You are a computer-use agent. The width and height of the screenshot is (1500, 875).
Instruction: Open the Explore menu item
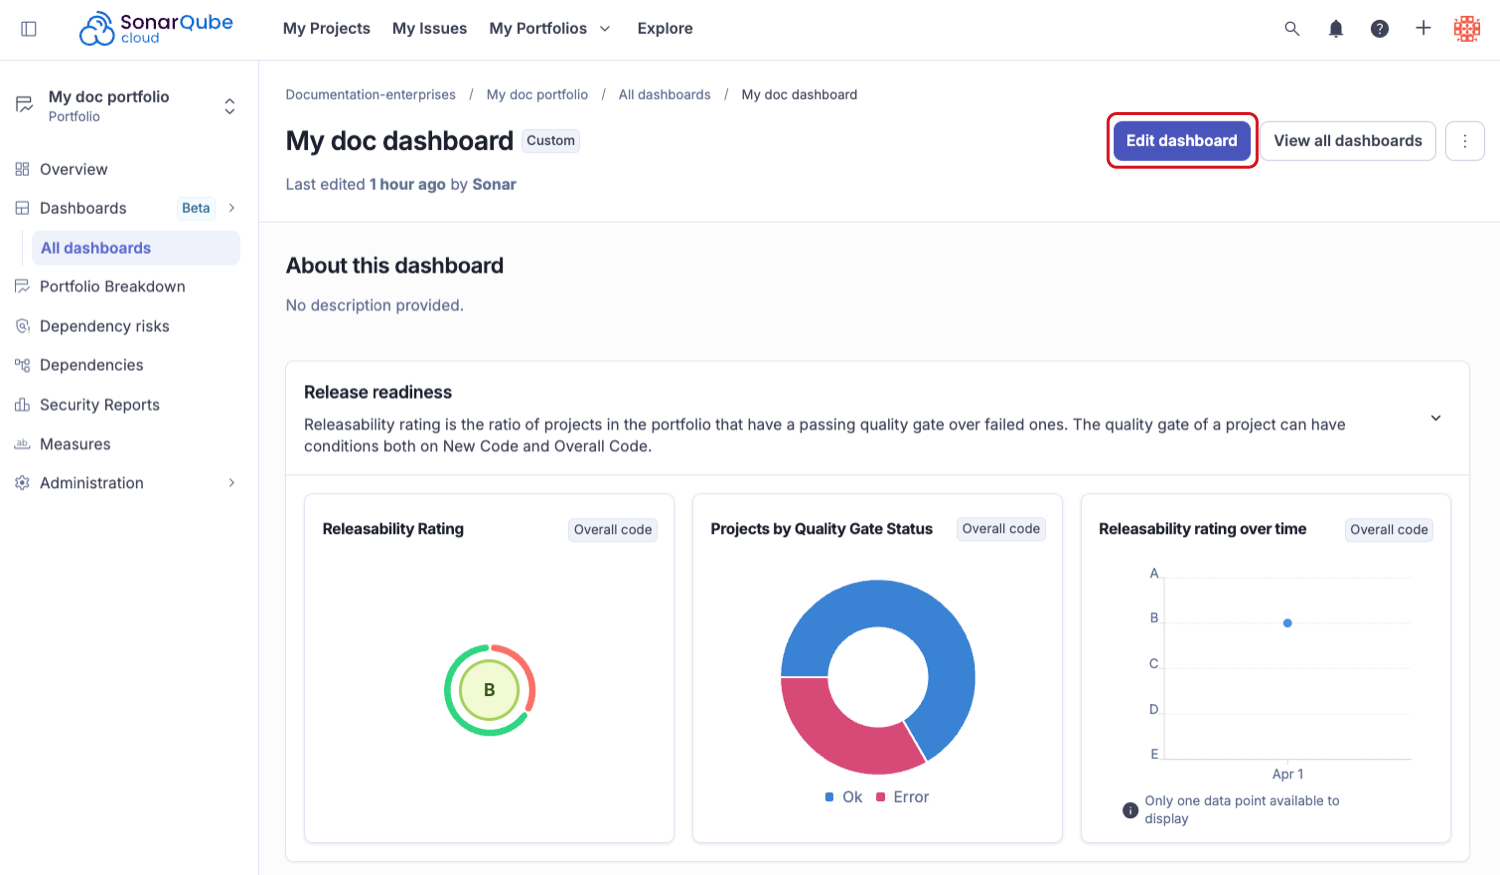pyautogui.click(x=664, y=28)
